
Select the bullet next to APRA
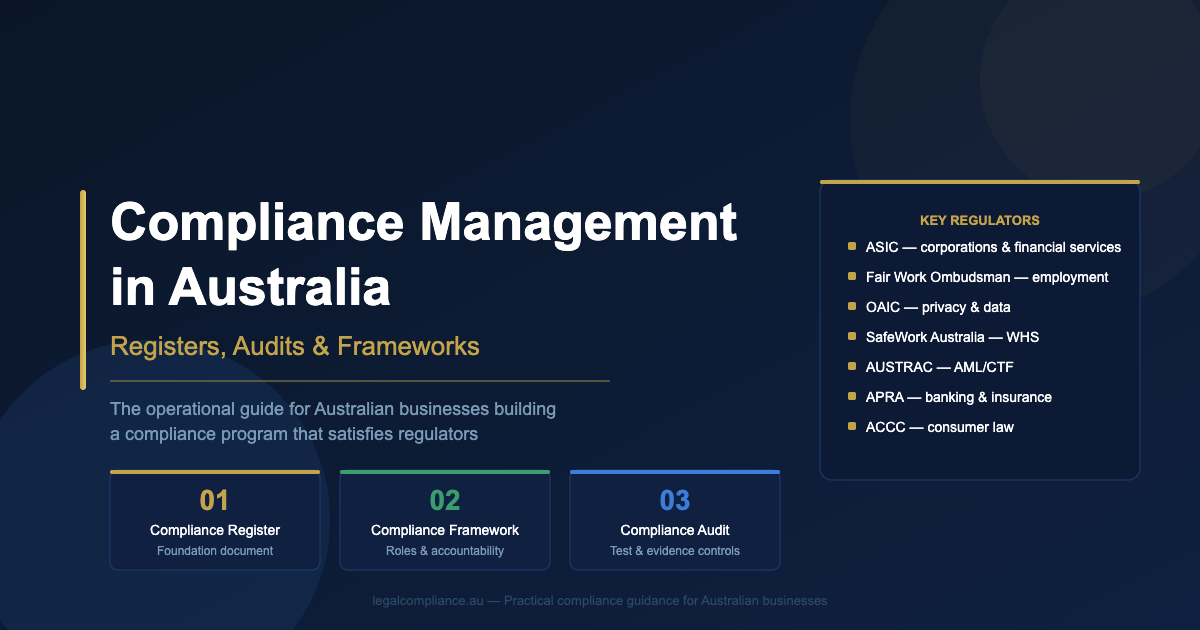tap(851, 397)
